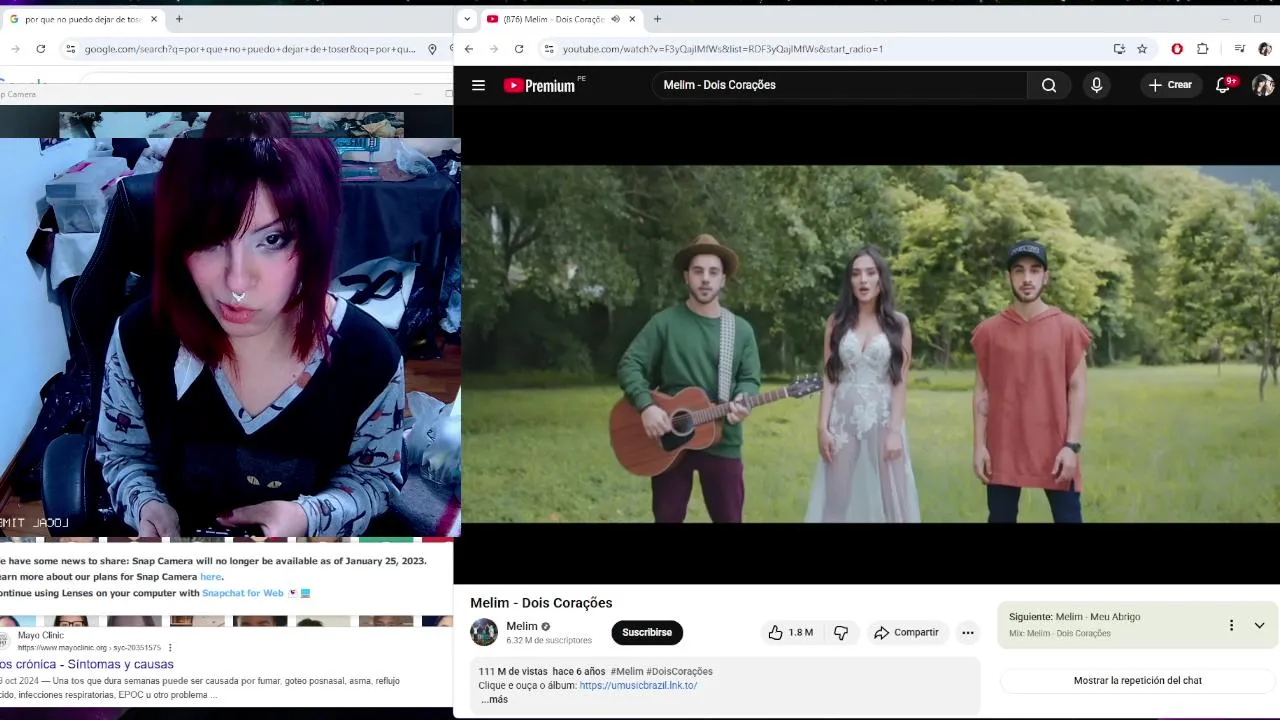
Task: View site information for google.com
Action: tap(70, 48)
